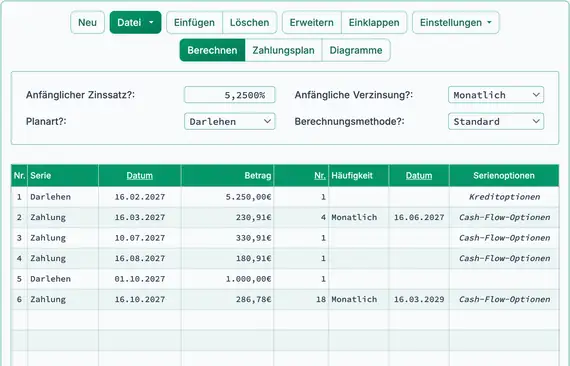Click the first Datum column header link

click(x=140, y=176)
